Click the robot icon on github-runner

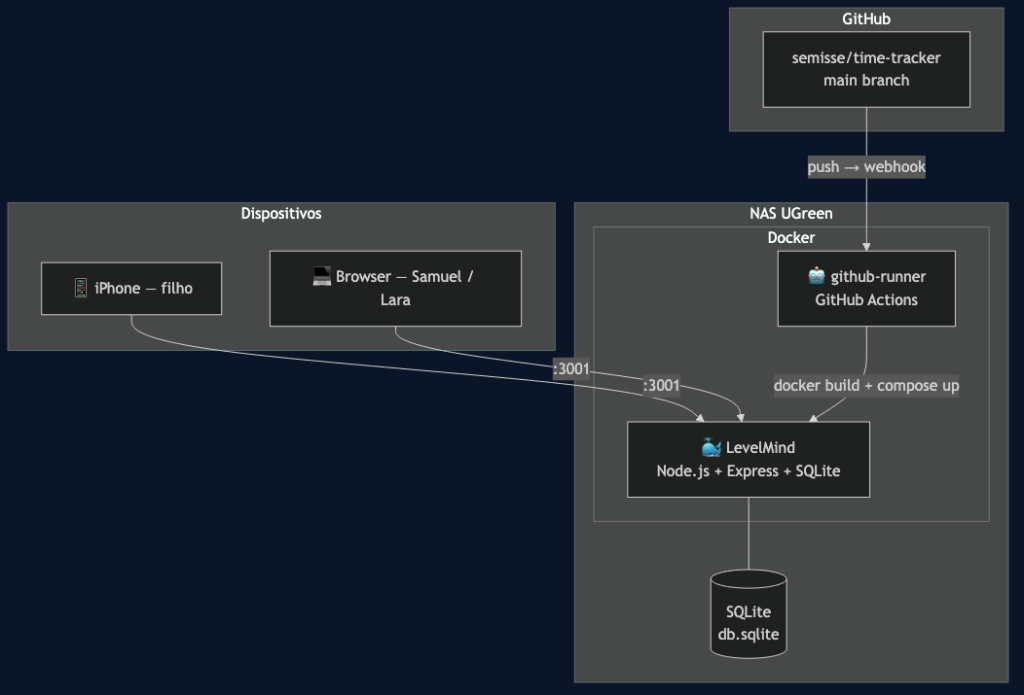pos(816,277)
